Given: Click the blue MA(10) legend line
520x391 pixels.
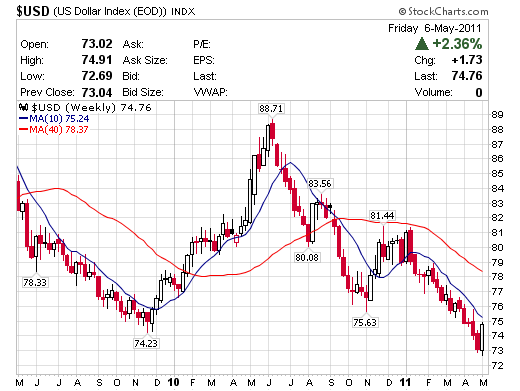Looking at the screenshot, I should pyautogui.click(x=24, y=118).
